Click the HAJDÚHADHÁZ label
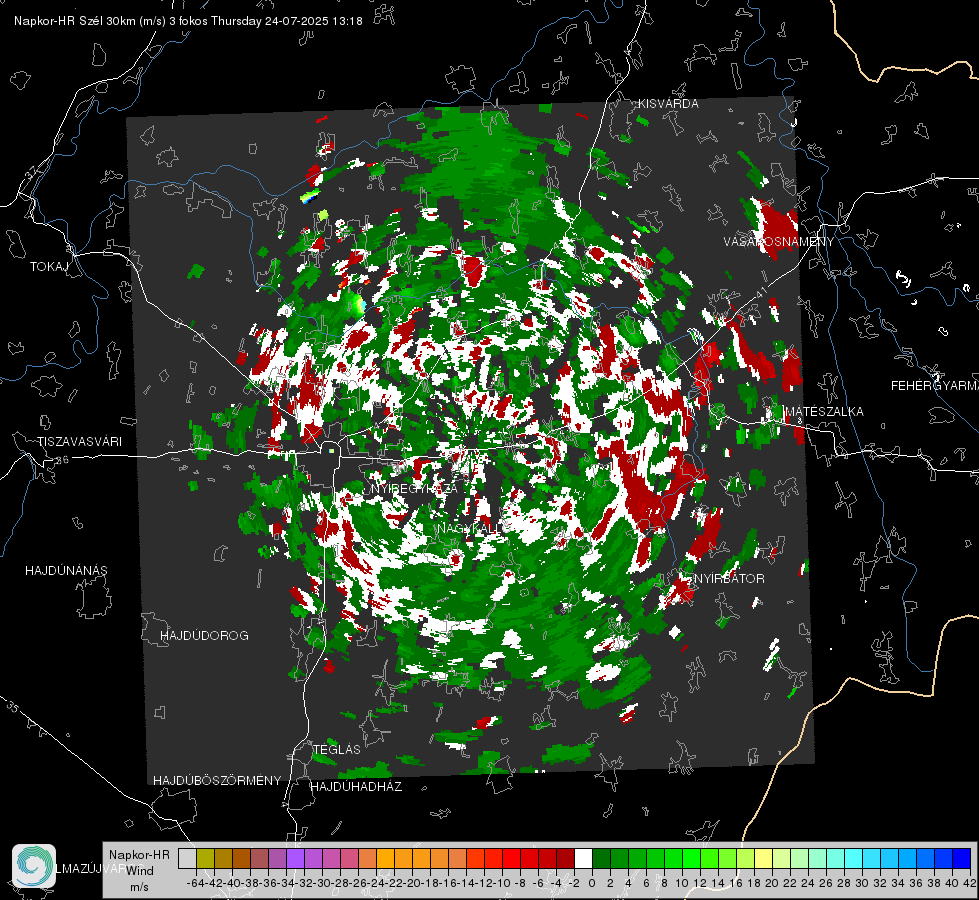 pos(356,787)
